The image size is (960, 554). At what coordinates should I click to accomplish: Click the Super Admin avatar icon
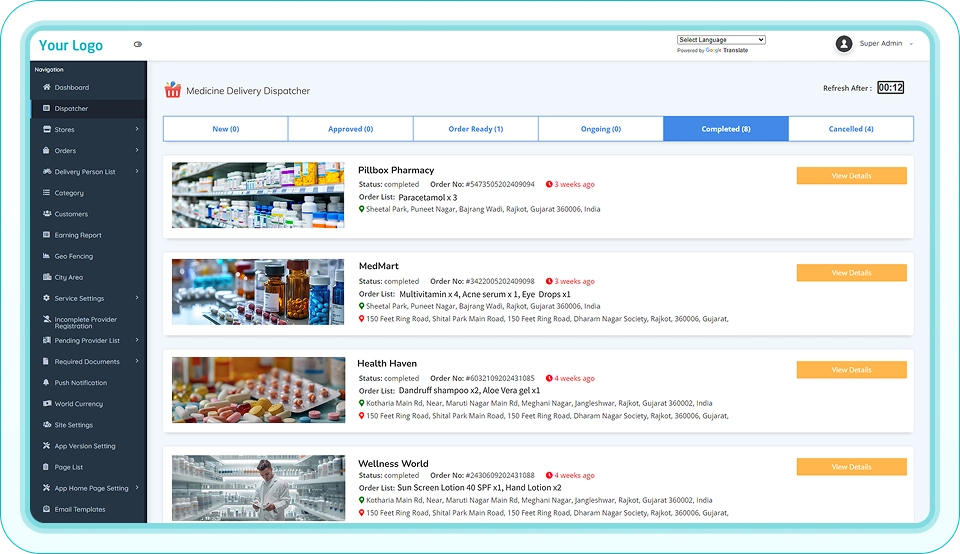[844, 43]
